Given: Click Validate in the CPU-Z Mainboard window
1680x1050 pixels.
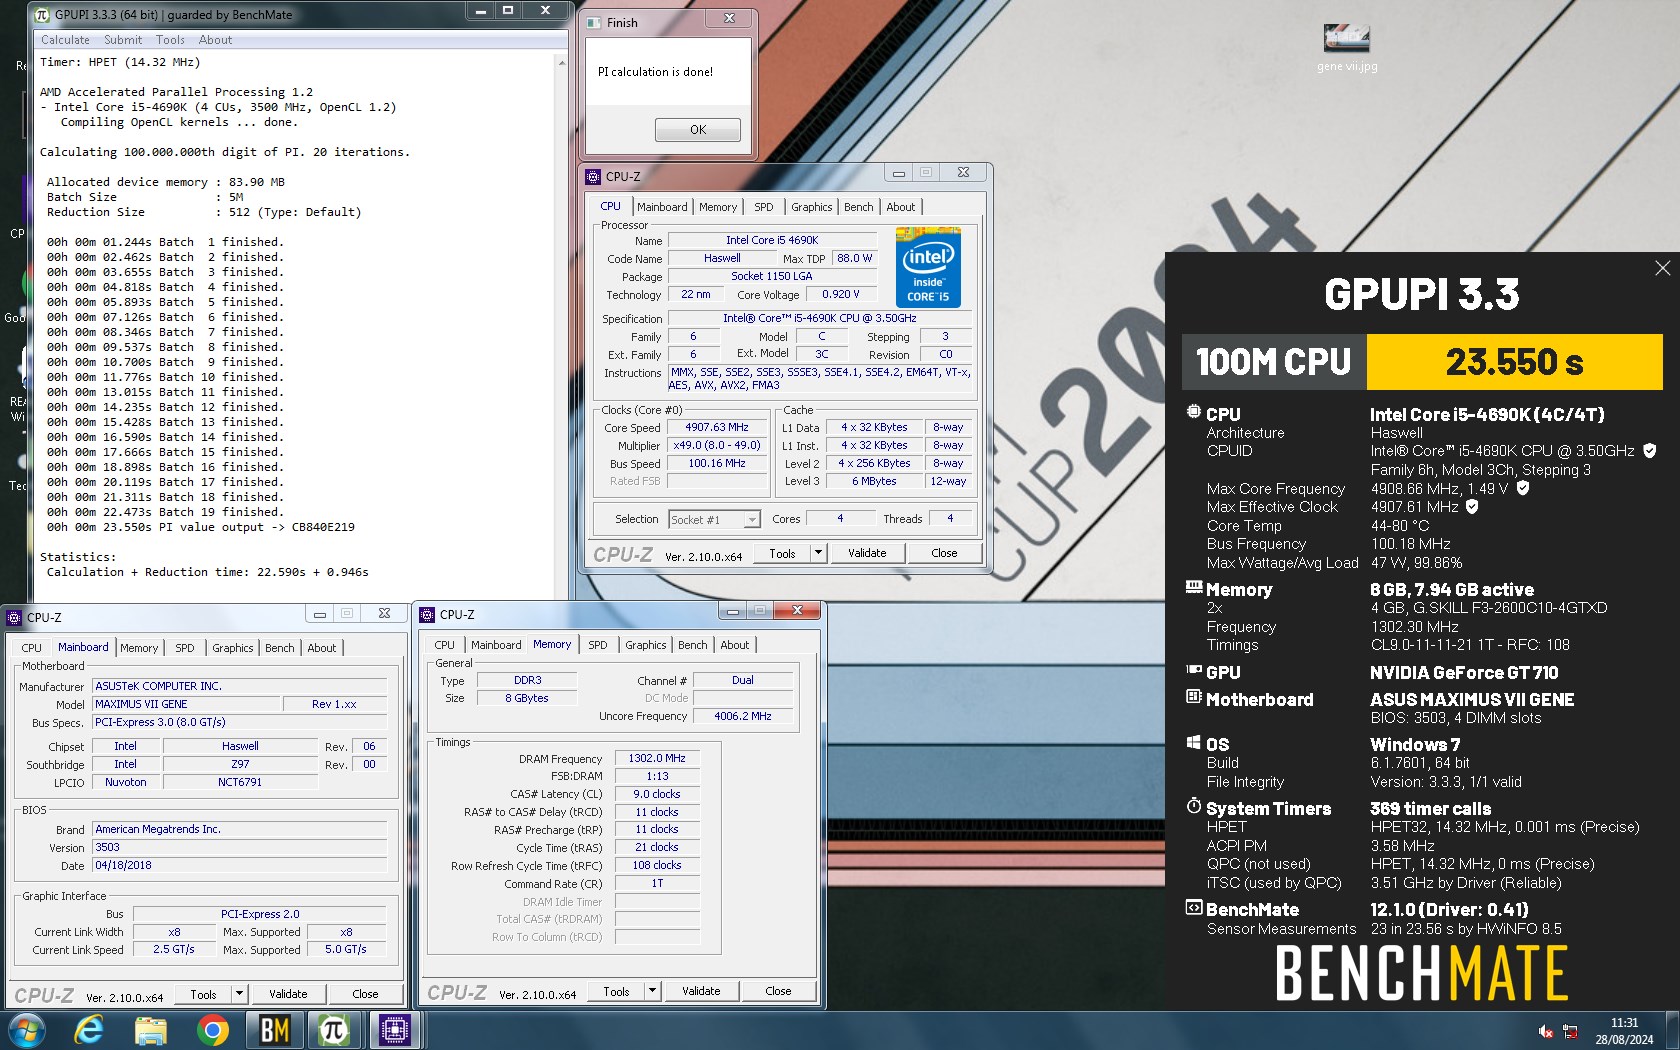Looking at the screenshot, I should point(288,994).
